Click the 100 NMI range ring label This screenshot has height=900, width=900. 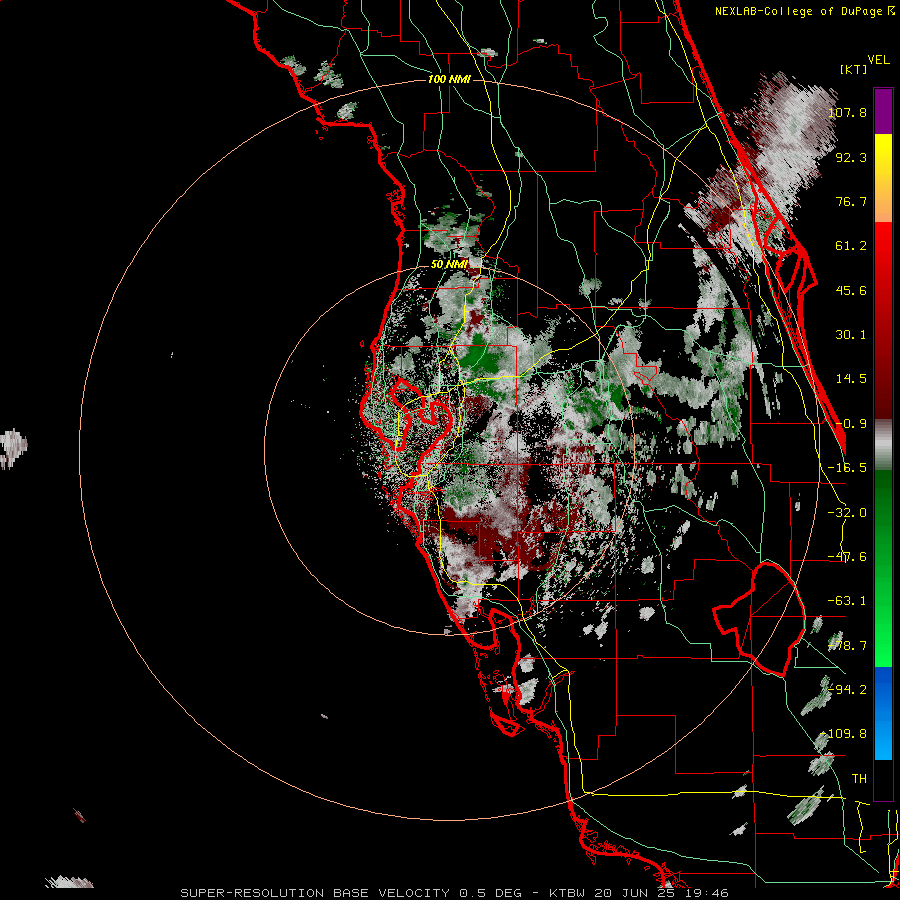click(449, 79)
